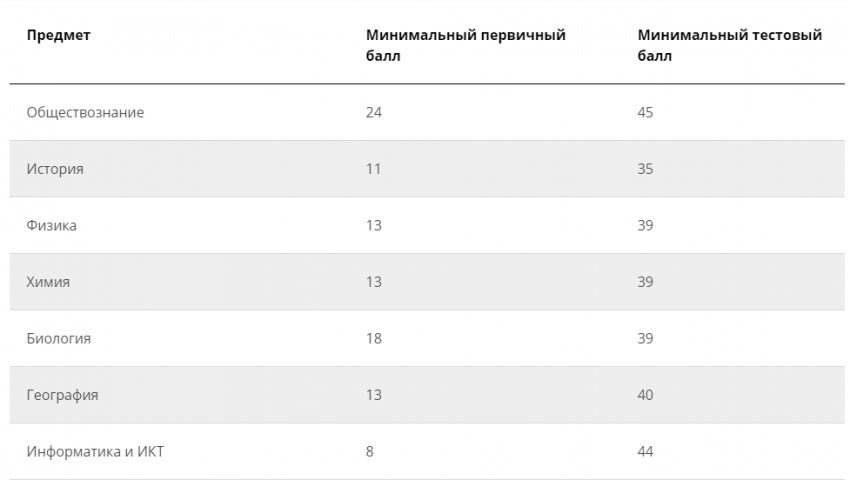Click primary score 13 in Химия row
This screenshot has height=480, width=850.
[374, 282]
